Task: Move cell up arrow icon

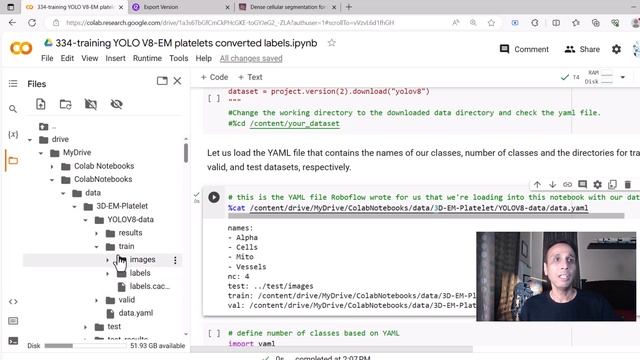Action: [x=537, y=184]
